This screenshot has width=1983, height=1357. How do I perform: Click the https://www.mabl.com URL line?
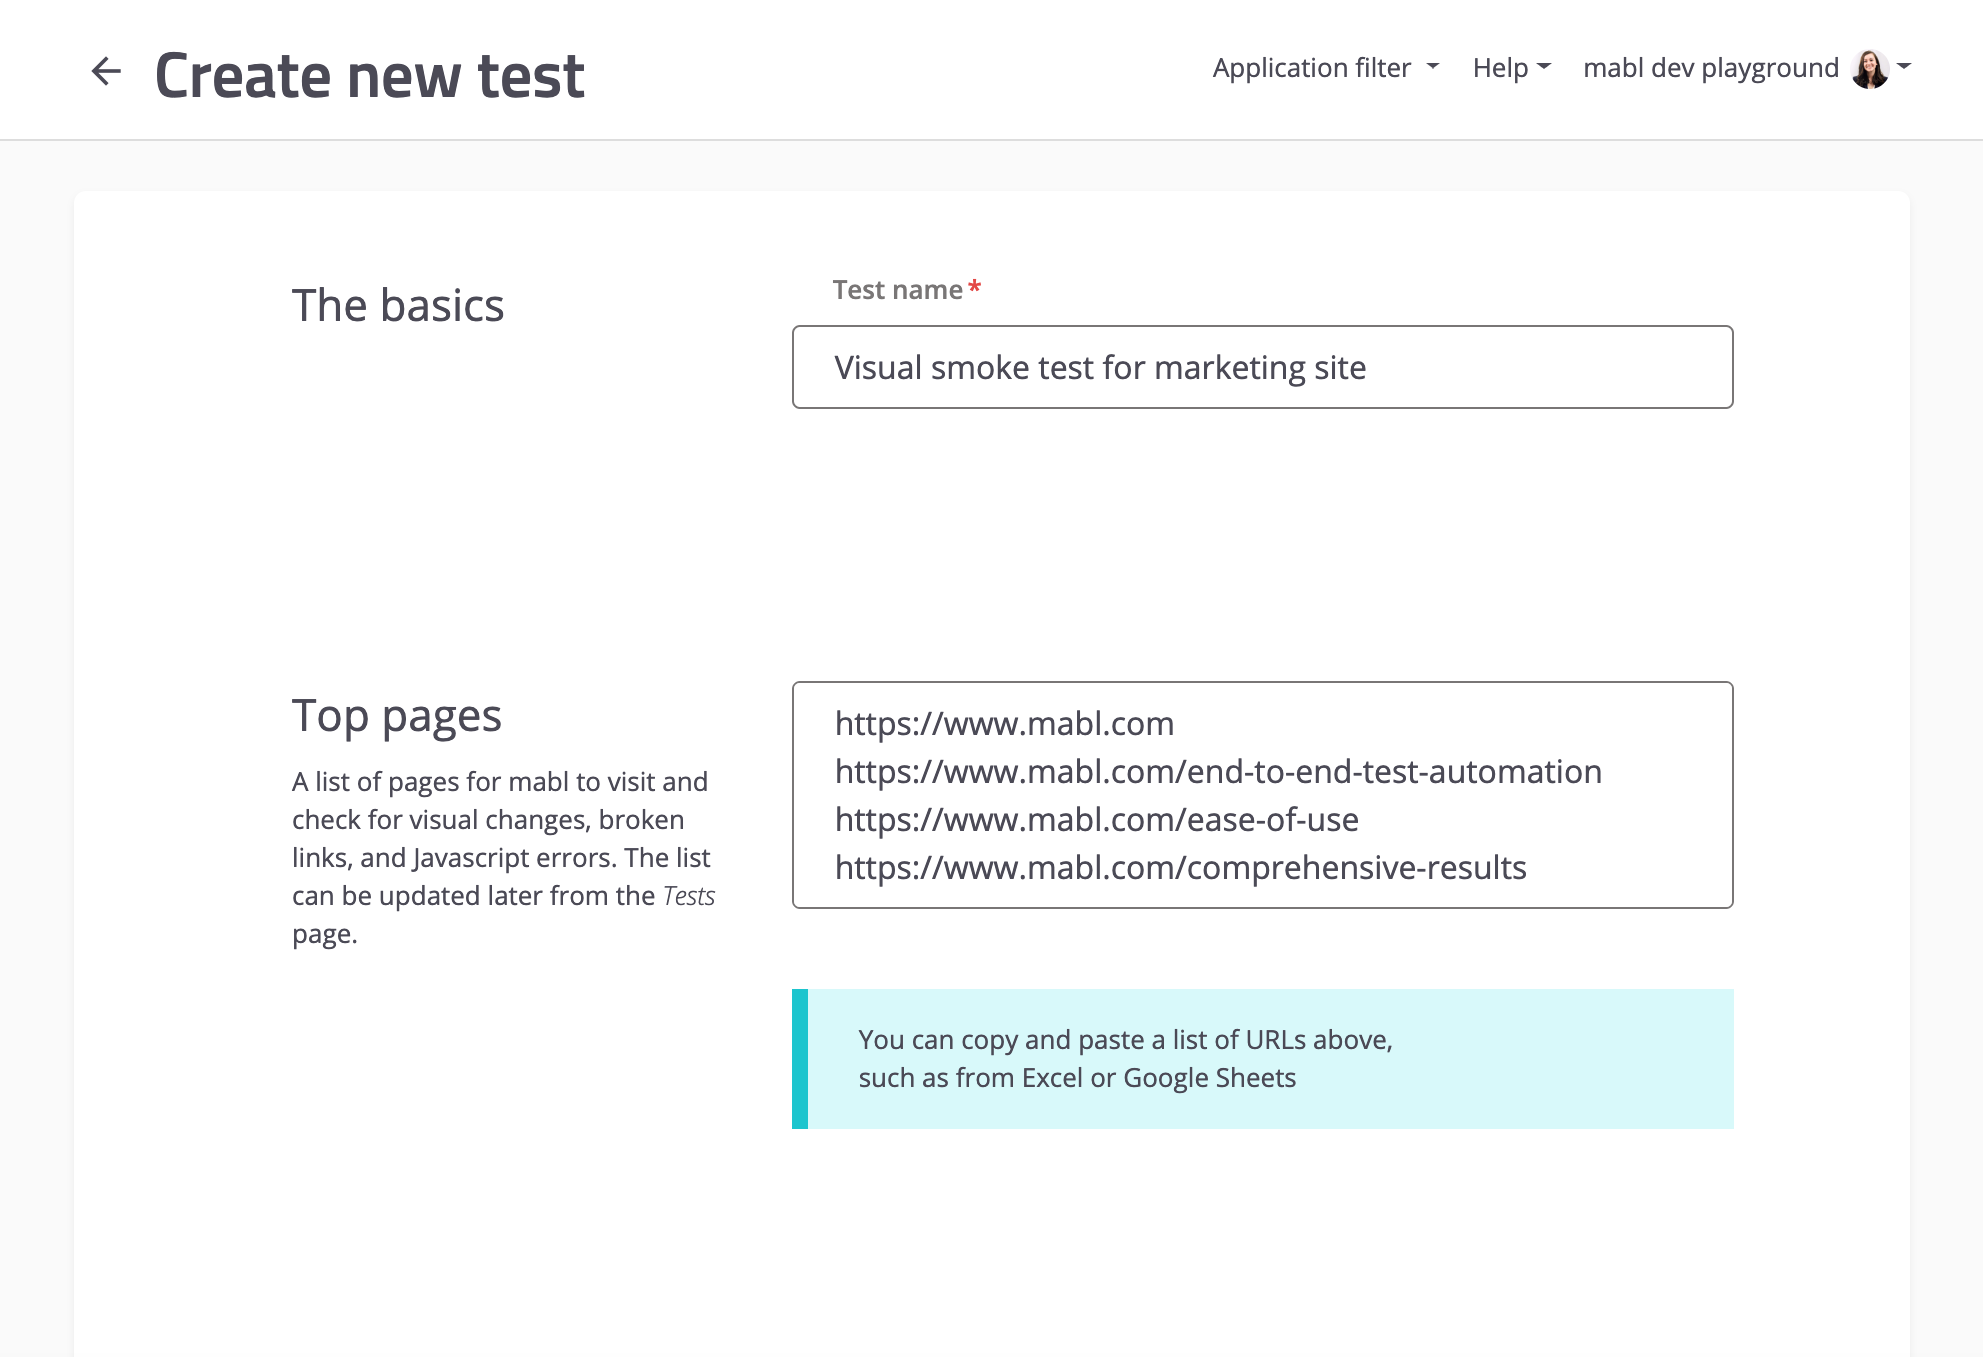(1004, 723)
